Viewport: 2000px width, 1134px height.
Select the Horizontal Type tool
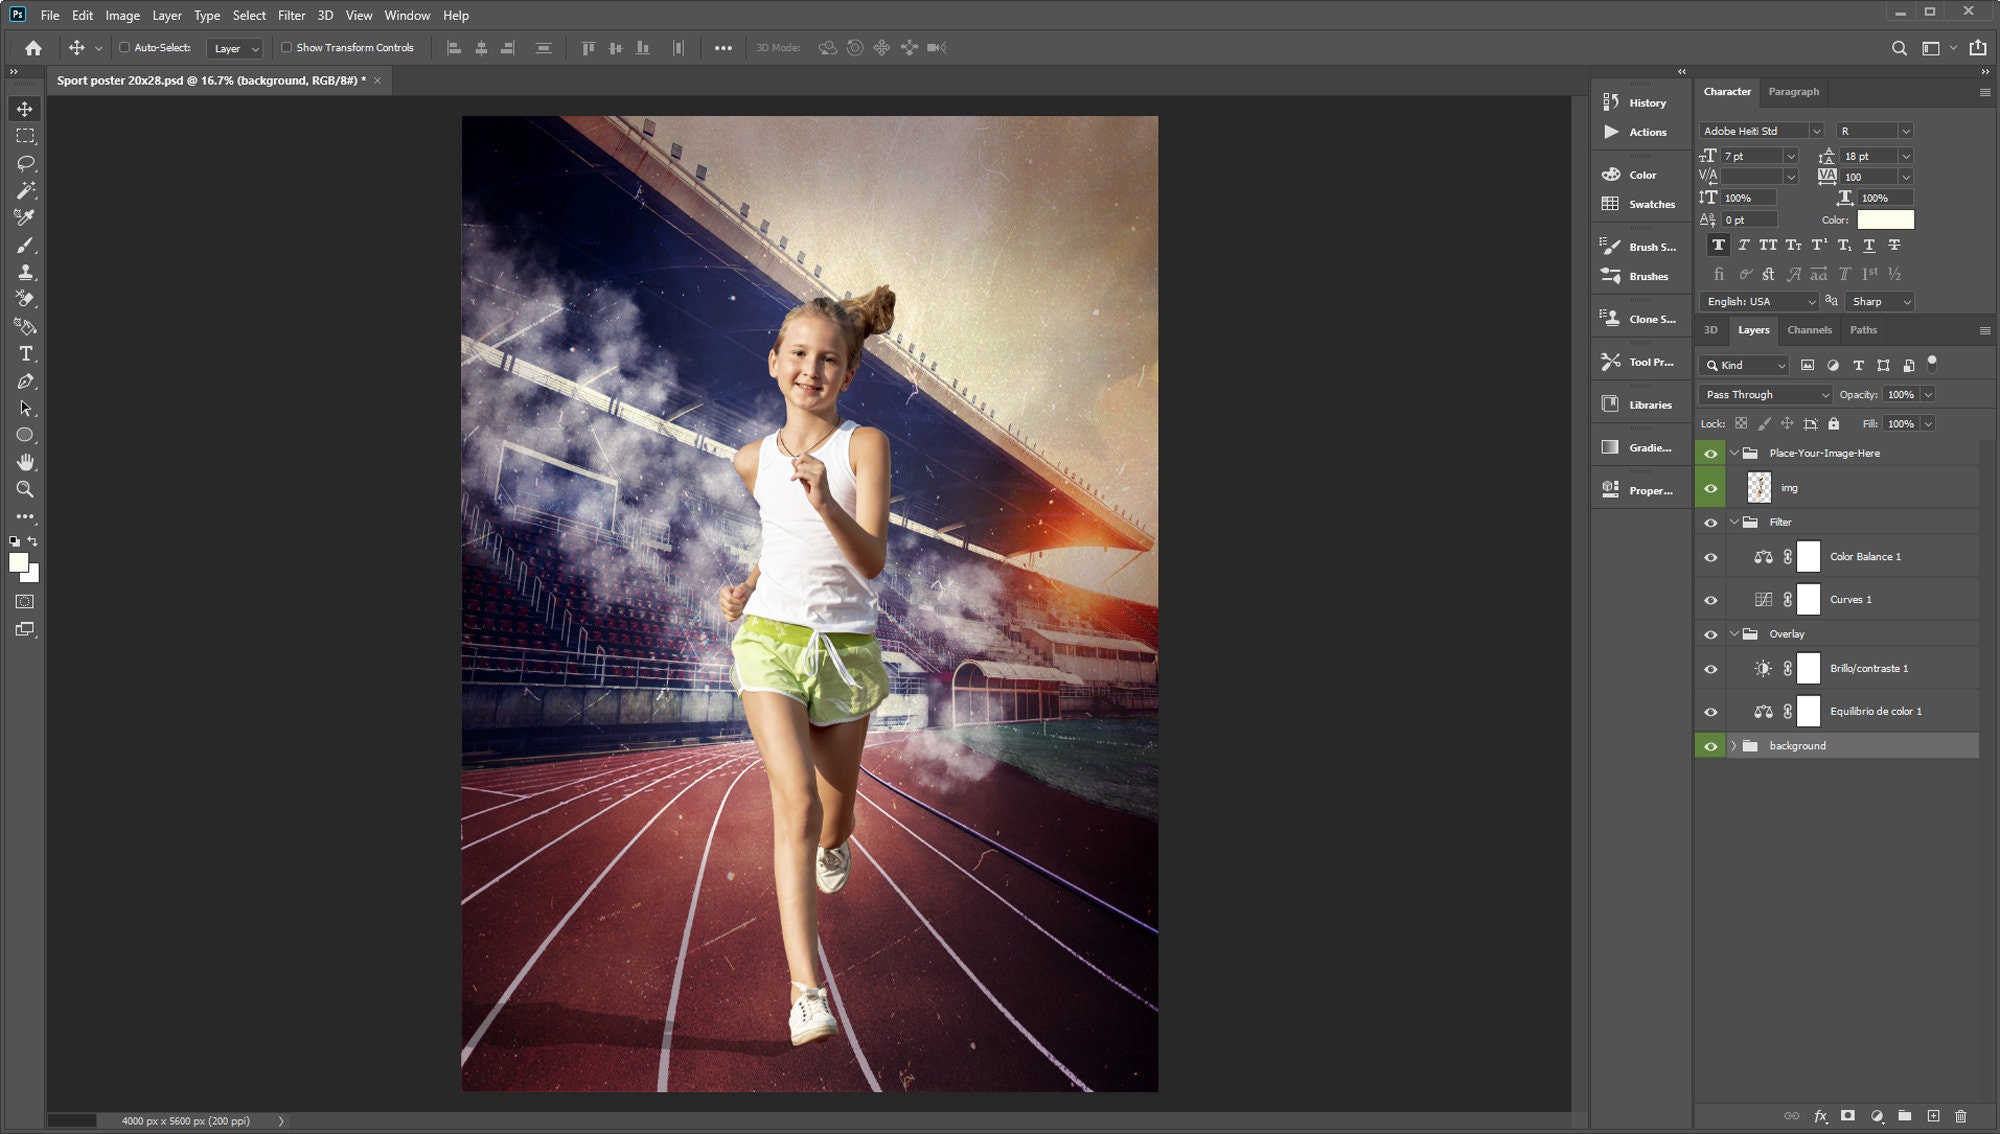coord(25,353)
